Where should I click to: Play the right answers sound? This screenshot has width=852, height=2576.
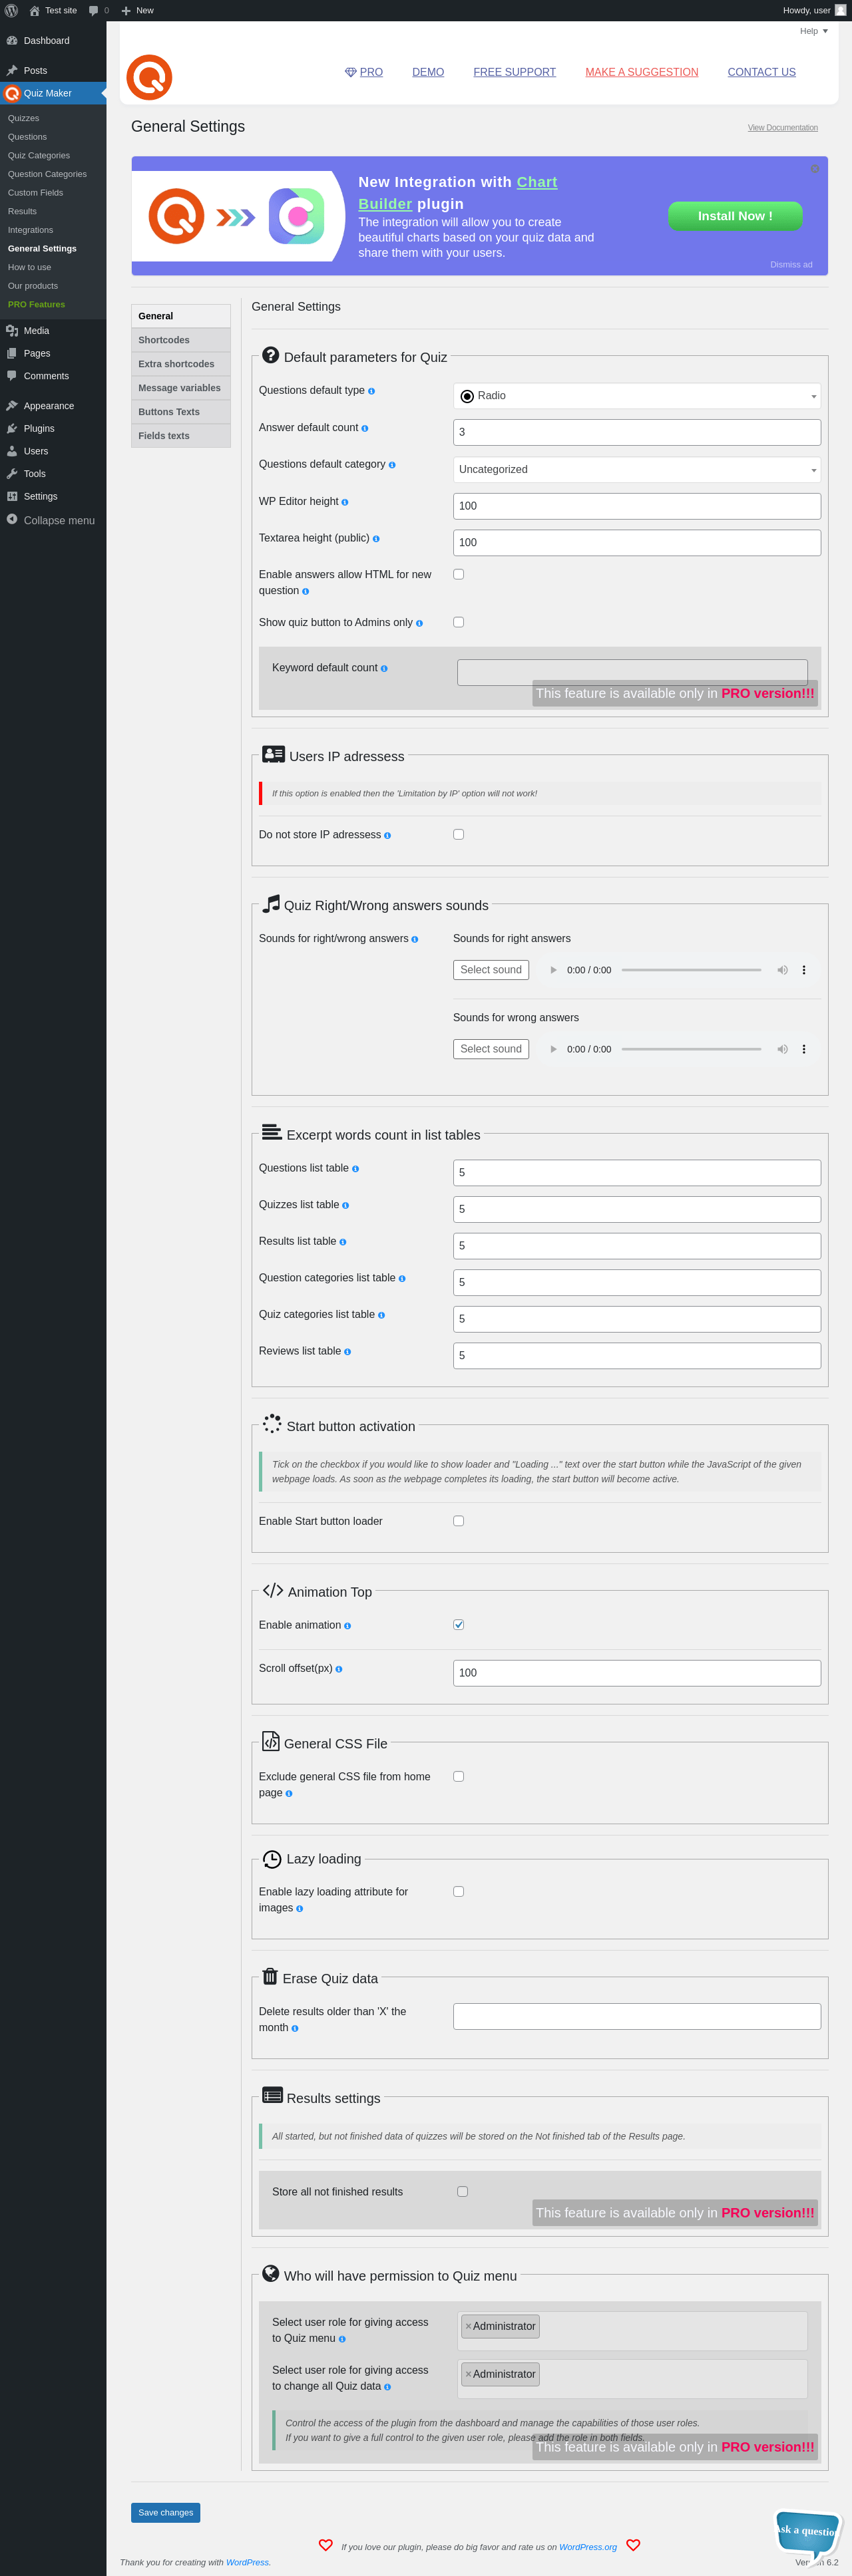click(x=553, y=970)
